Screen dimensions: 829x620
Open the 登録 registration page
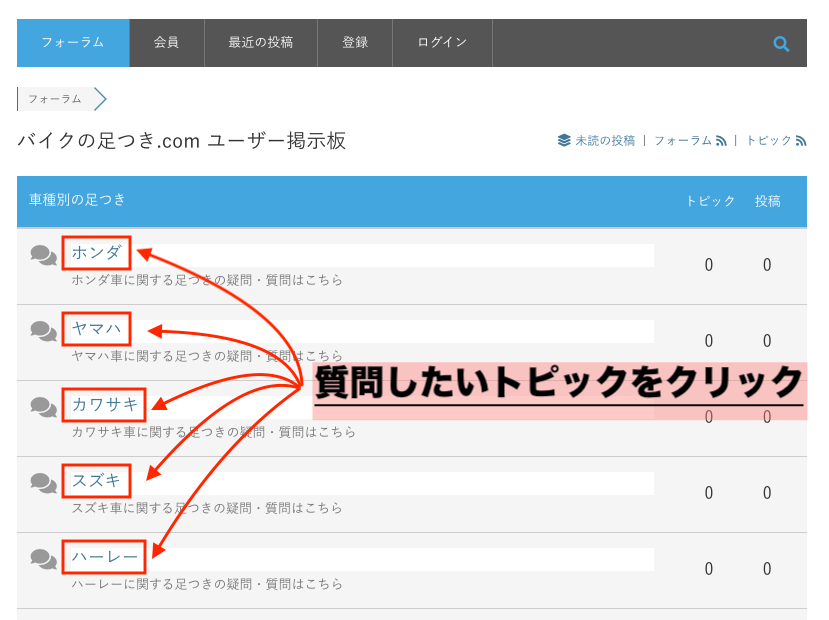tap(354, 42)
